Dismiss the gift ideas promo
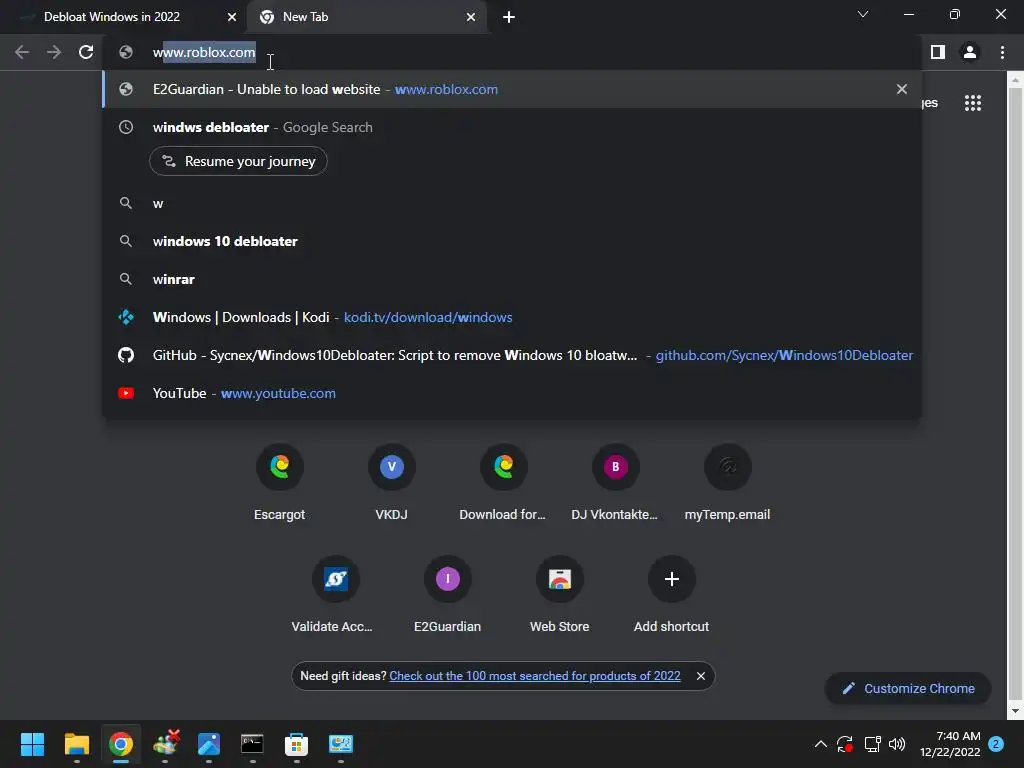The height and width of the screenshot is (768, 1024). [701, 676]
